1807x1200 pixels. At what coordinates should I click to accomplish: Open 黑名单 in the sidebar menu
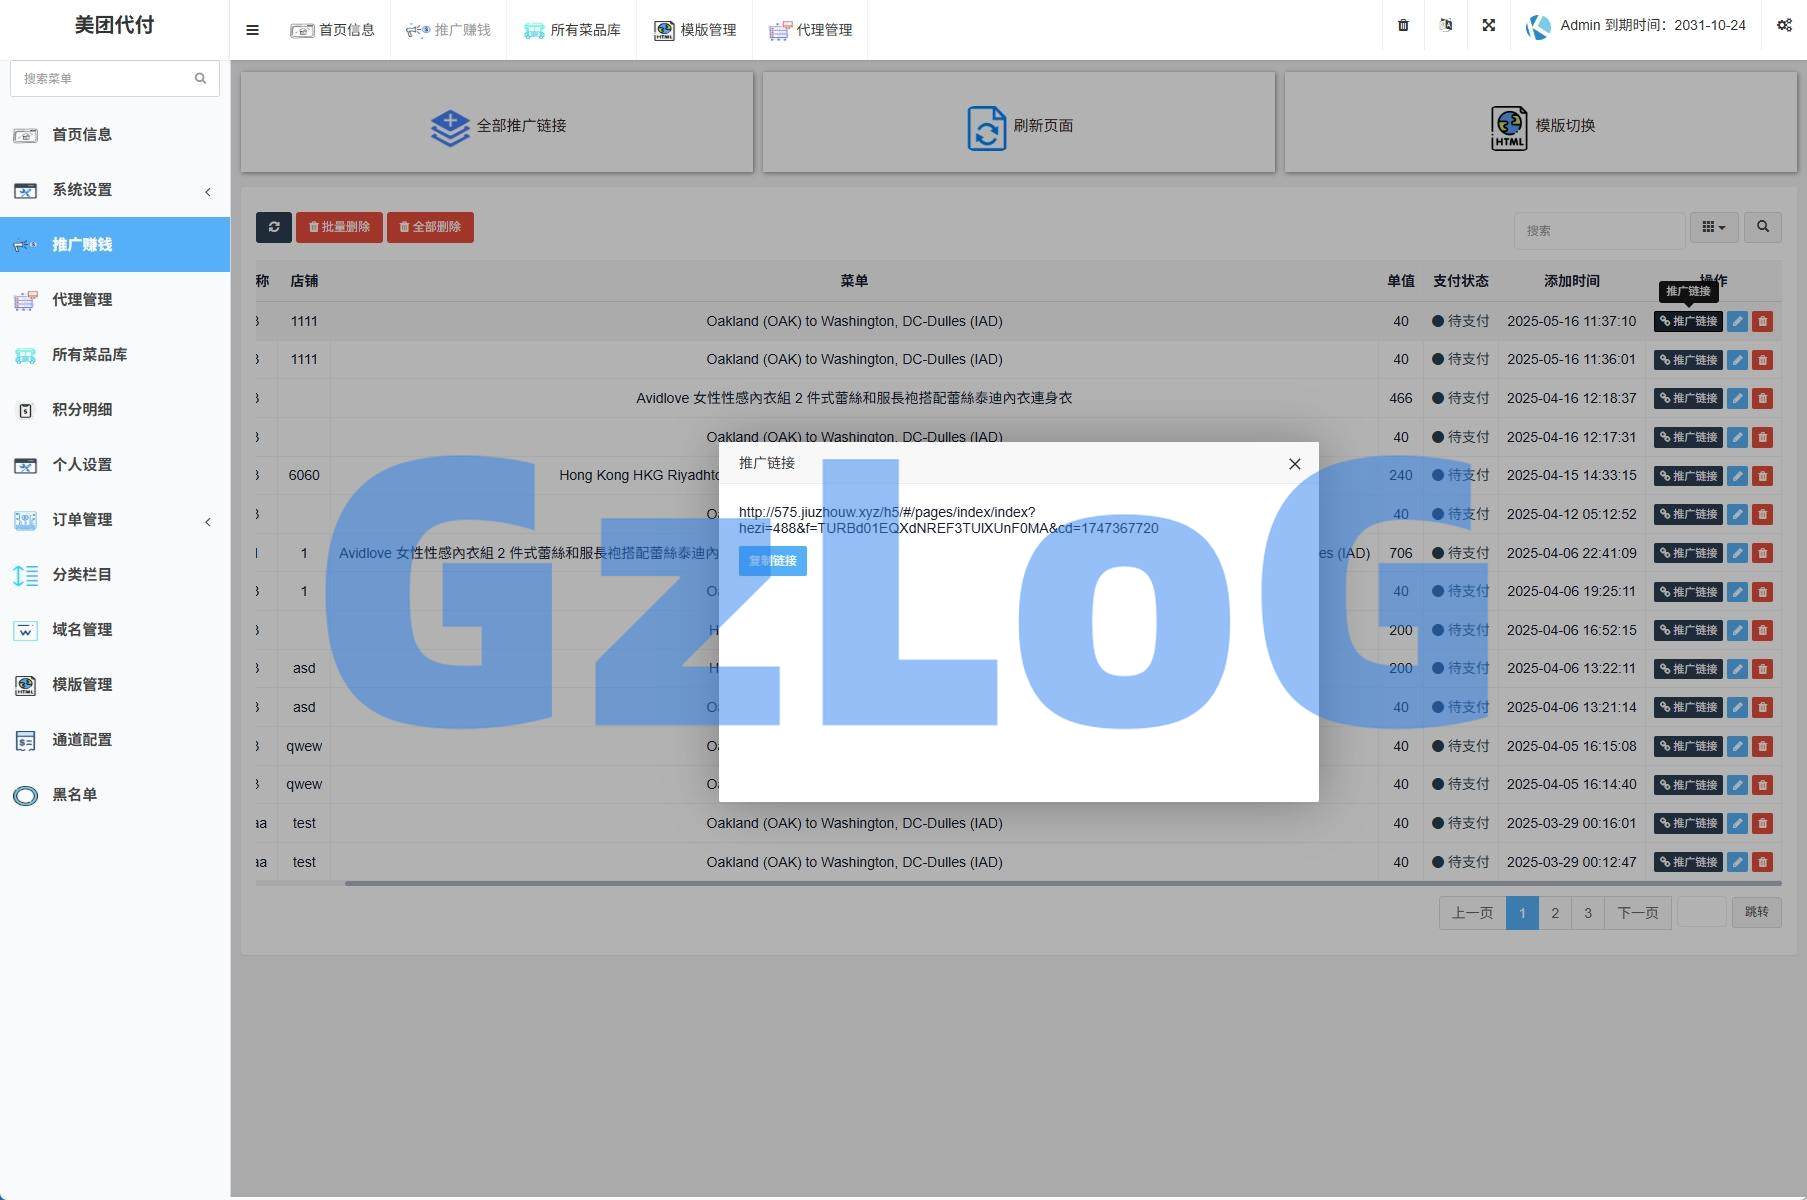click(74, 795)
